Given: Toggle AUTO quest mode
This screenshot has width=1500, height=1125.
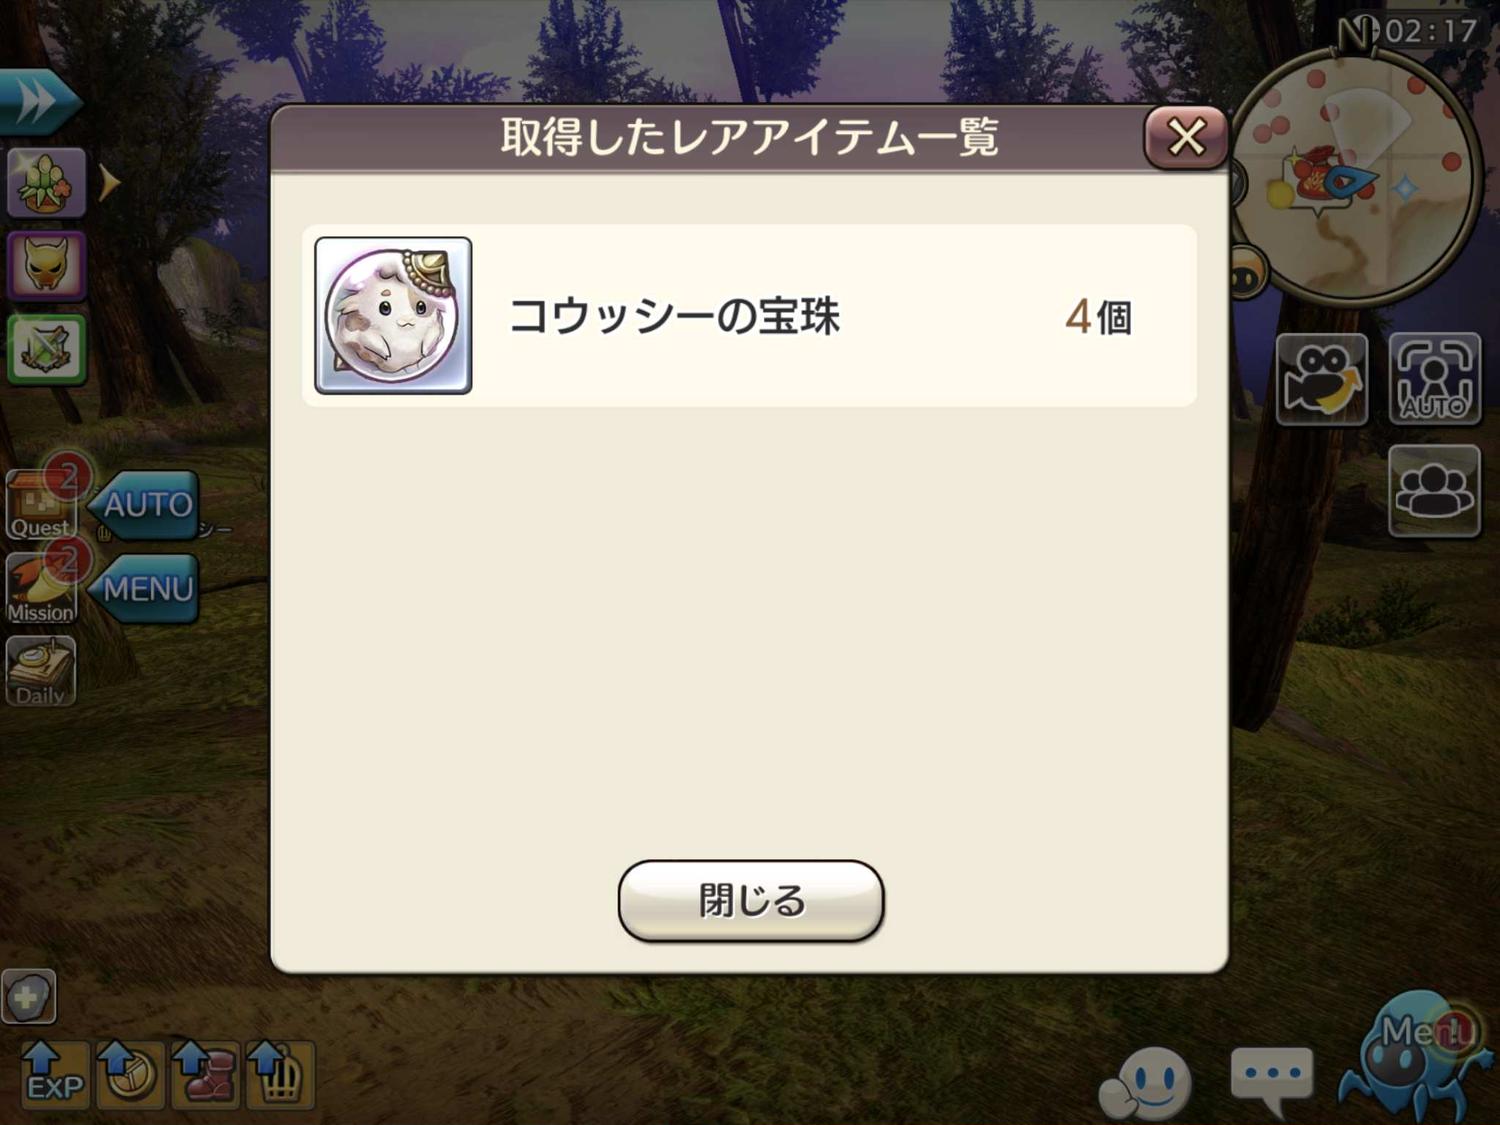Looking at the screenshot, I should tap(145, 505).
